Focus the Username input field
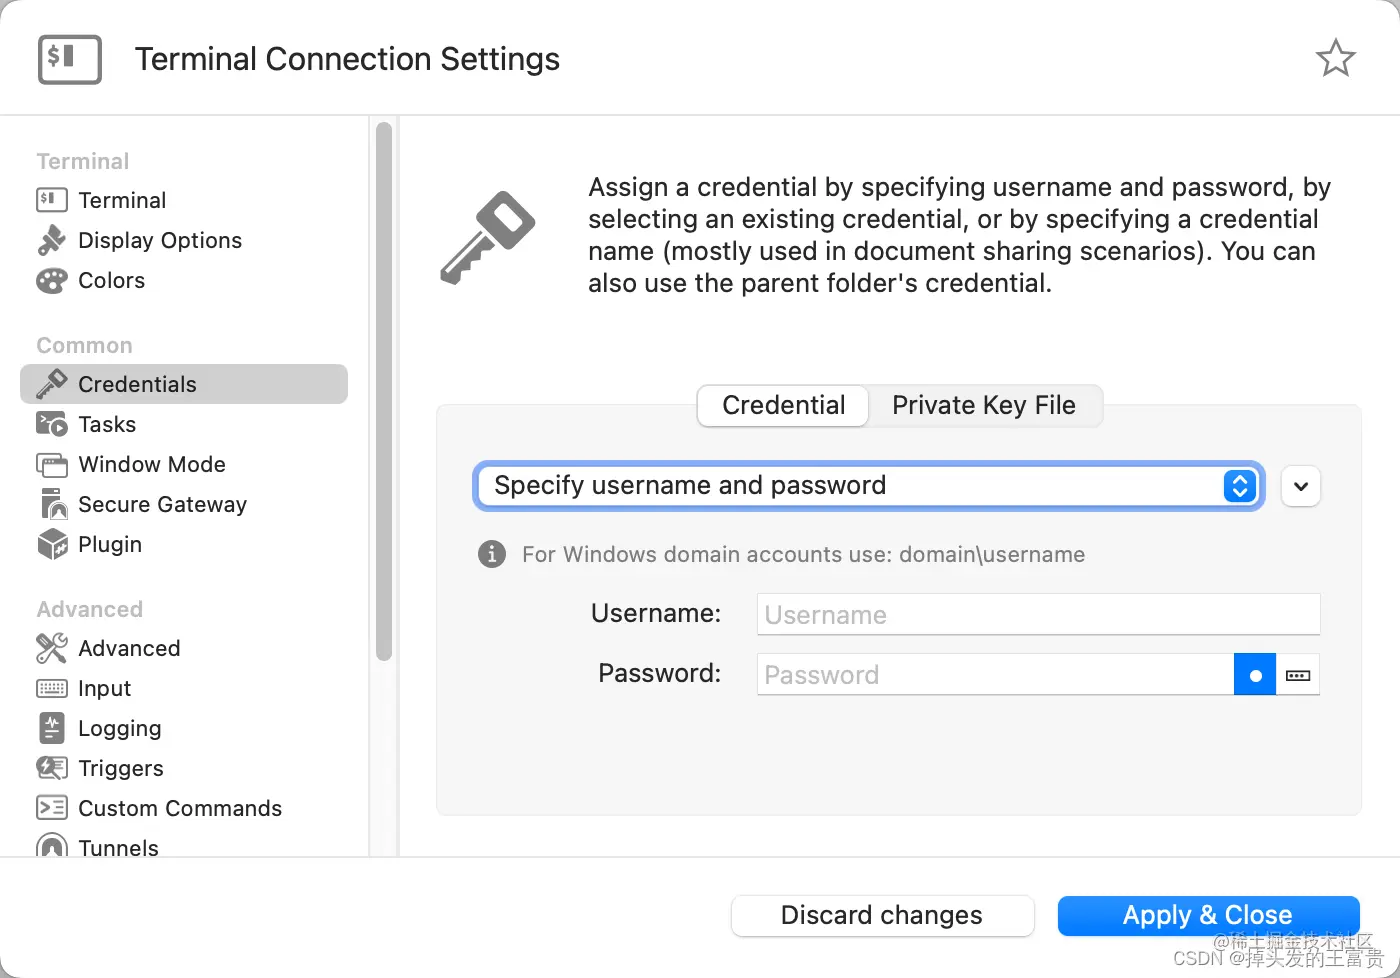 point(1038,614)
